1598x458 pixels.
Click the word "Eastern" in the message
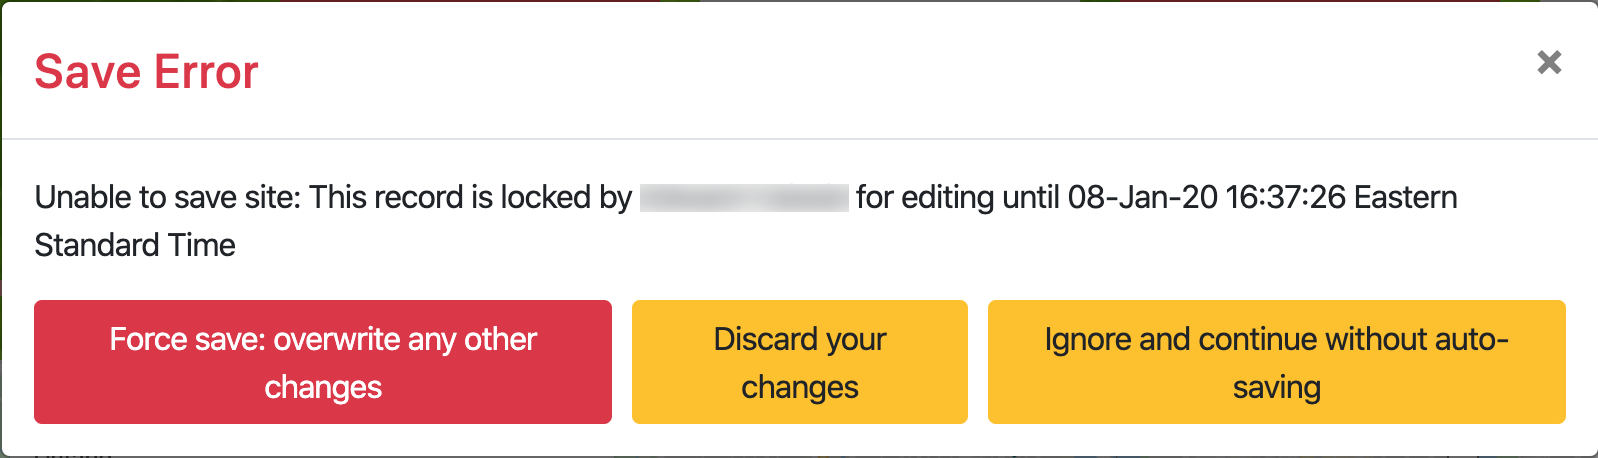pyautogui.click(x=1405, y=198)
